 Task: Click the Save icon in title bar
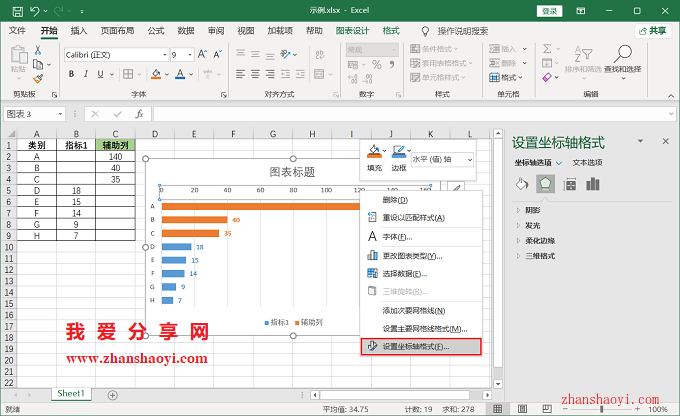click(x=17, y=11)
